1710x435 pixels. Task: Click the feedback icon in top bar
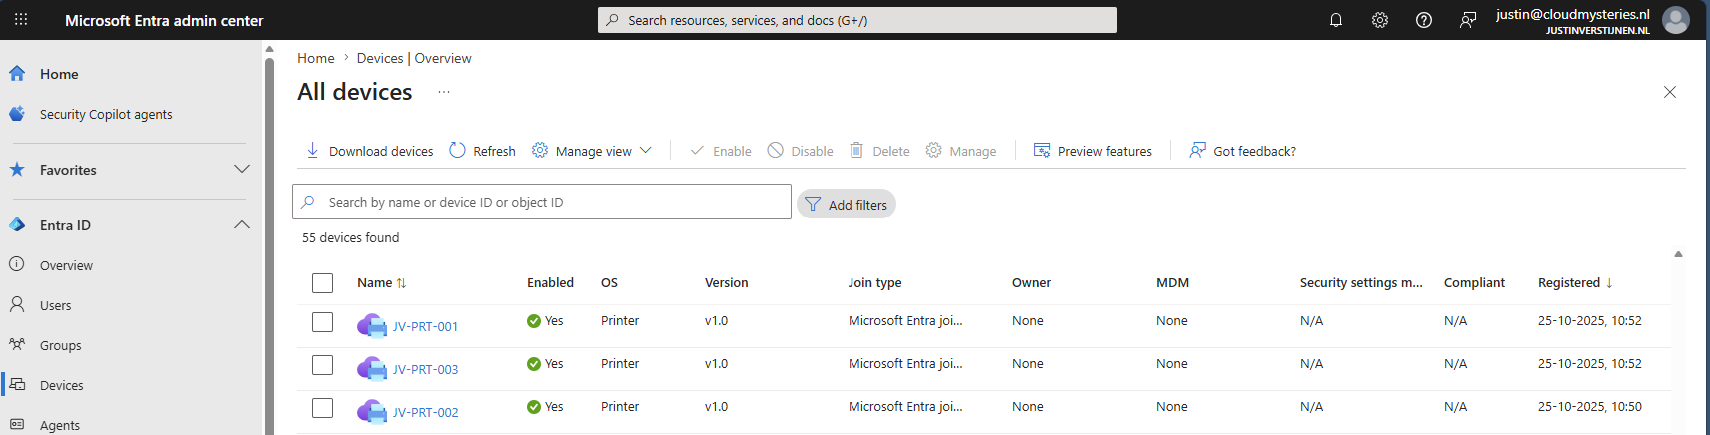click(x=1468, y=20)
